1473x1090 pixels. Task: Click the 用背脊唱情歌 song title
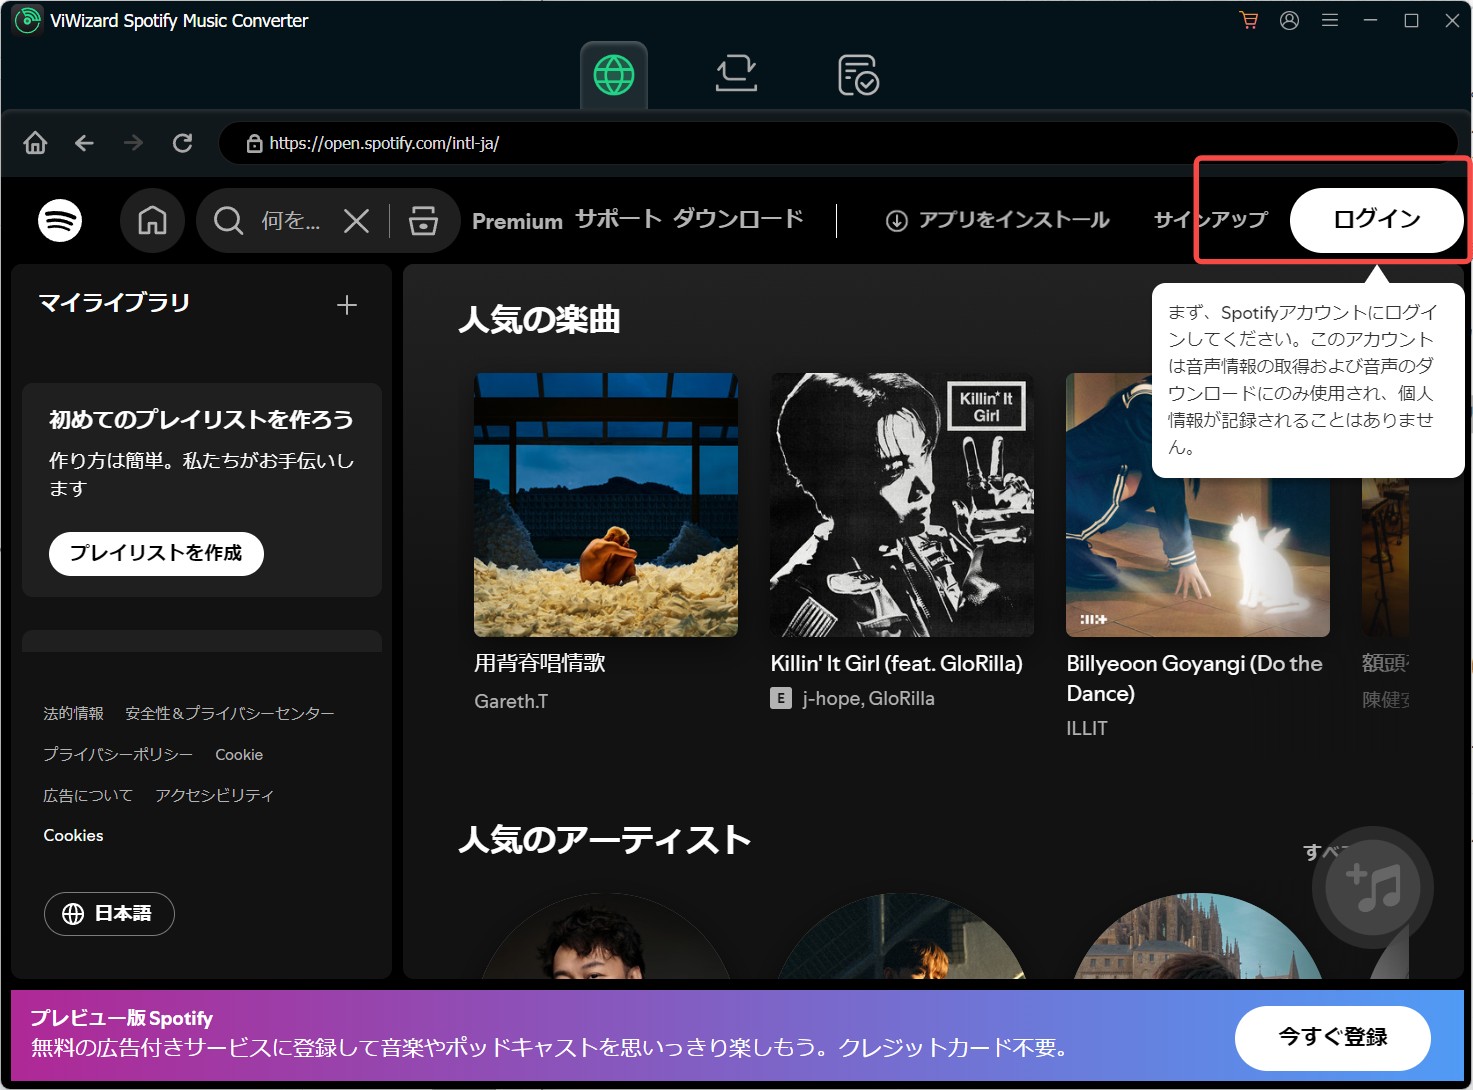click(540, 663)
